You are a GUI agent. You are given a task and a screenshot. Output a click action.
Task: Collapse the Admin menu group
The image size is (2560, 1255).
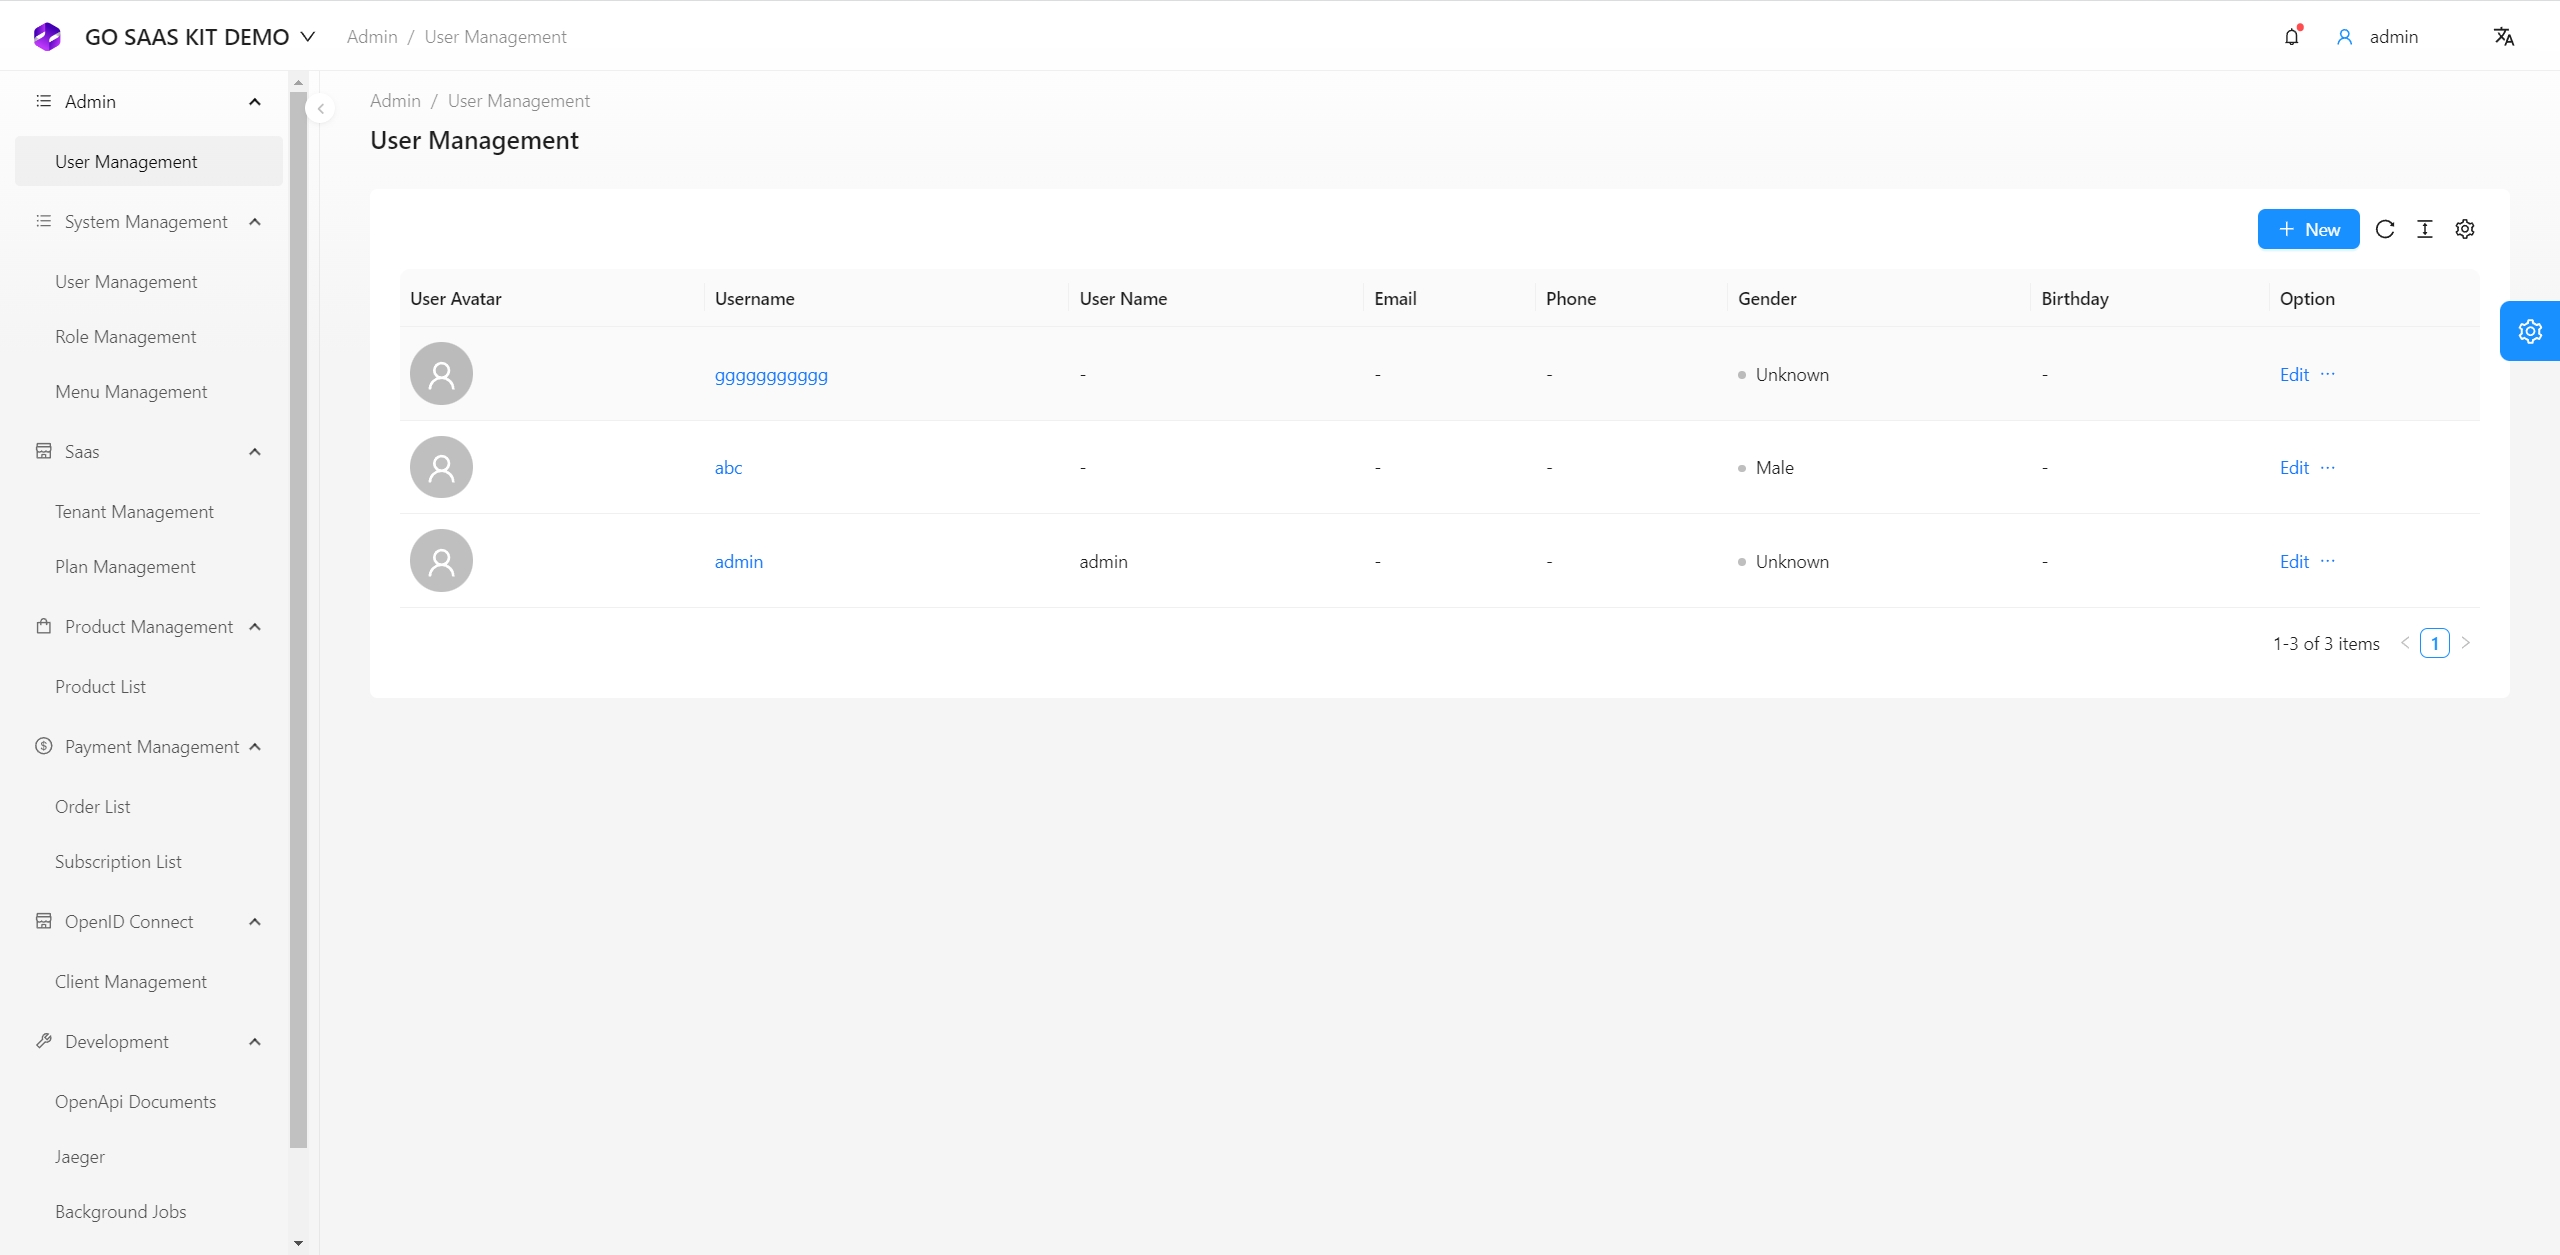[x=255, y=102]
